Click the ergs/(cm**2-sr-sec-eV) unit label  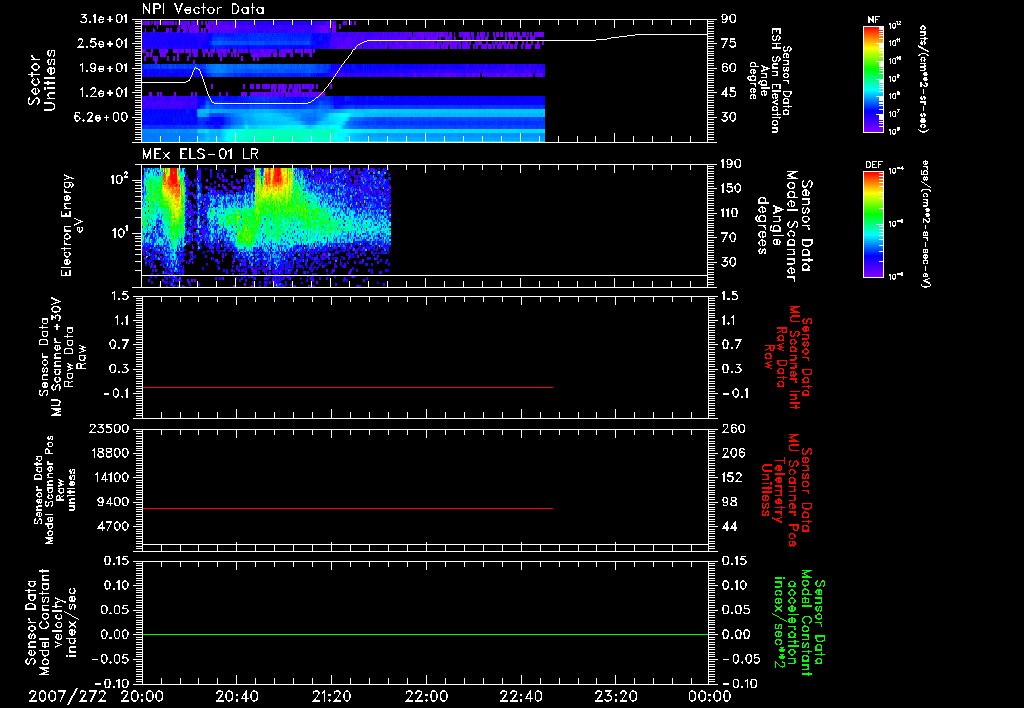925,223
